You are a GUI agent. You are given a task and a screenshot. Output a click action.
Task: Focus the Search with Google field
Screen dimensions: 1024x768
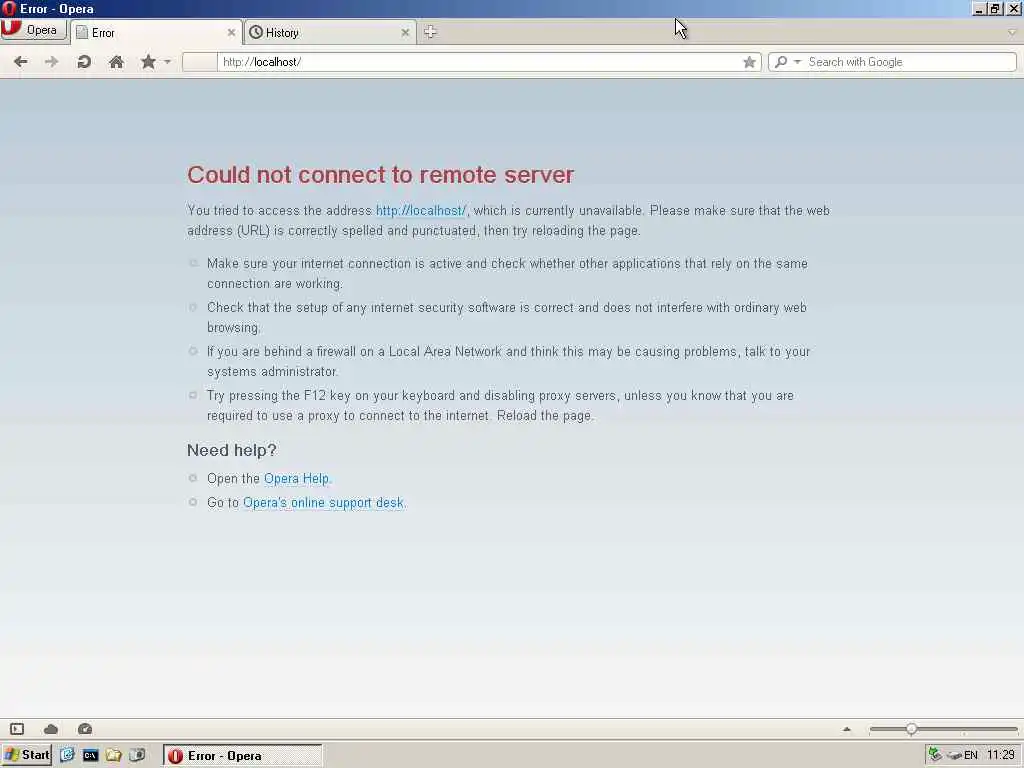click(x=910, y=62)
